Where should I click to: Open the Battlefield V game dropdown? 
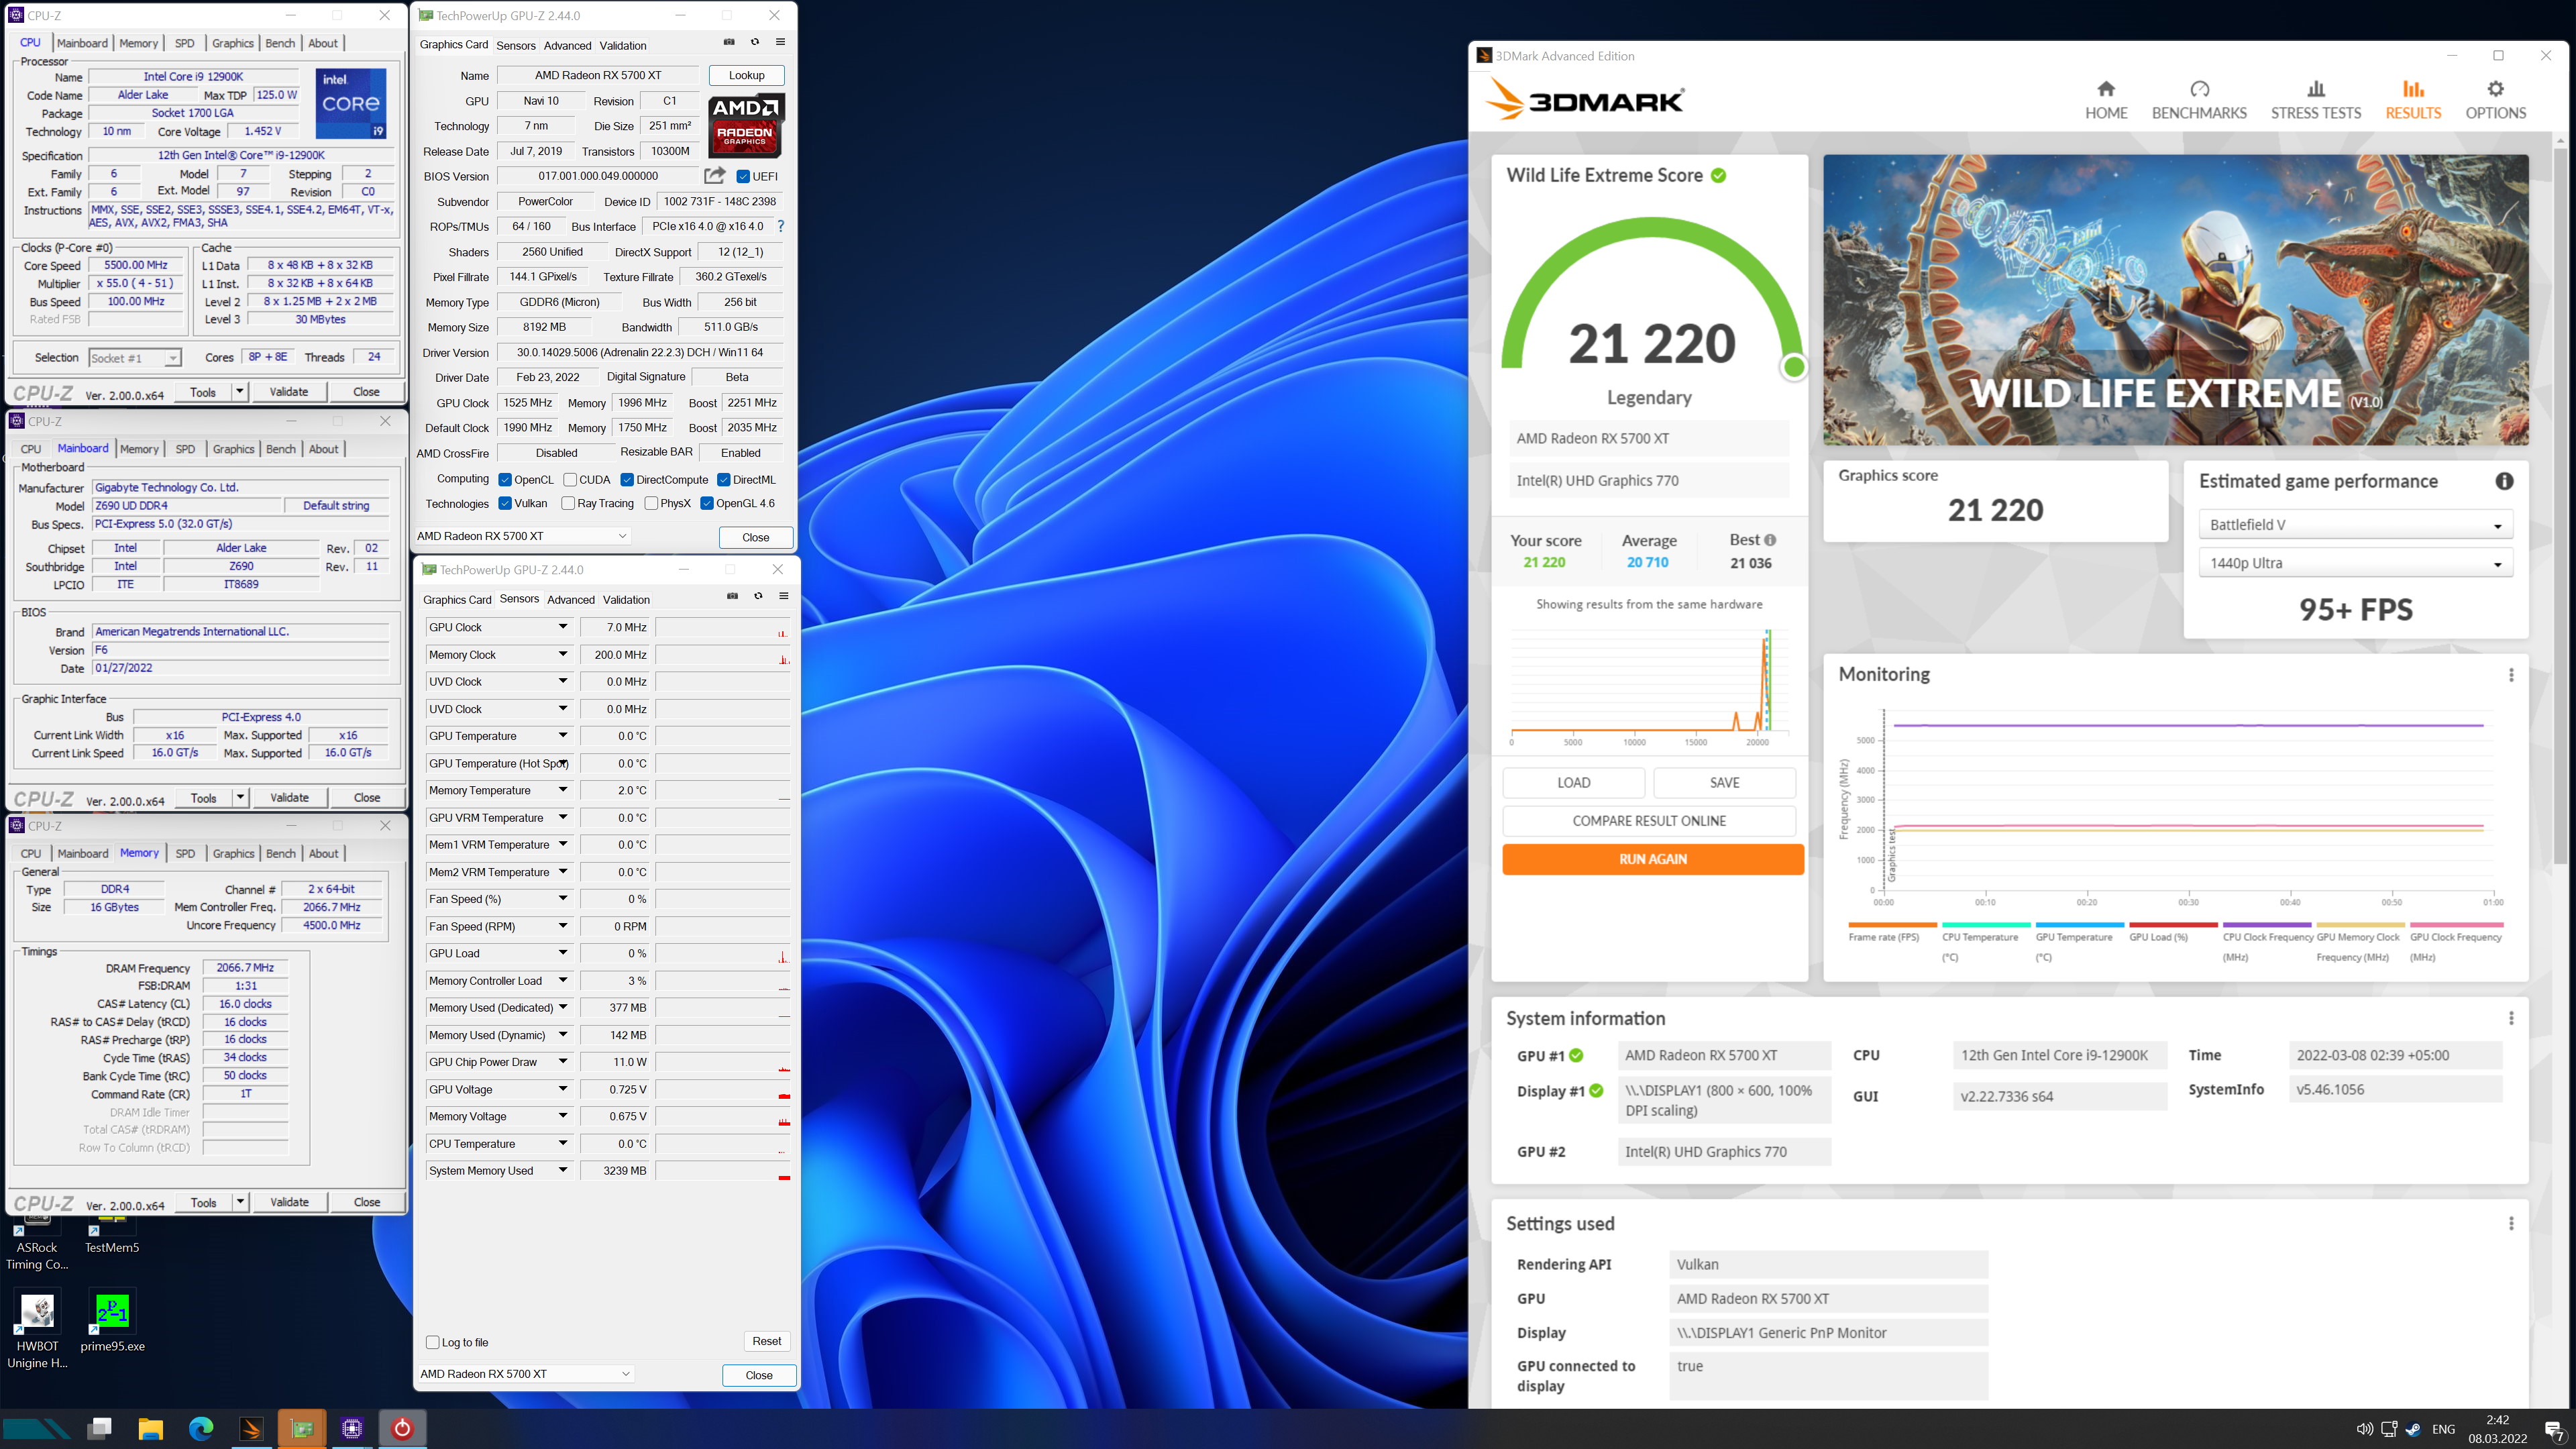pos(2355,525)
